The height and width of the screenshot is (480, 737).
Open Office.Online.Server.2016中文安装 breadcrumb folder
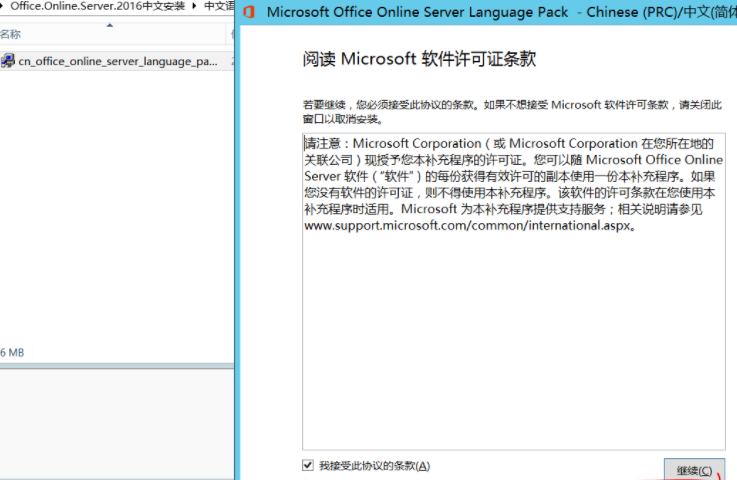tap(98, 6)
